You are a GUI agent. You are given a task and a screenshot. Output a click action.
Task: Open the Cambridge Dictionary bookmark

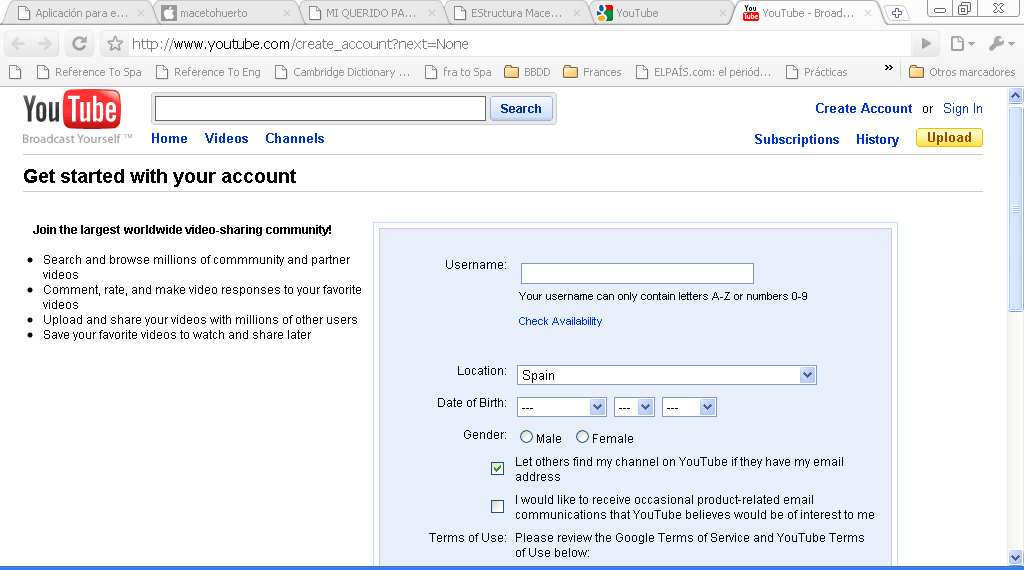(343, 72)
